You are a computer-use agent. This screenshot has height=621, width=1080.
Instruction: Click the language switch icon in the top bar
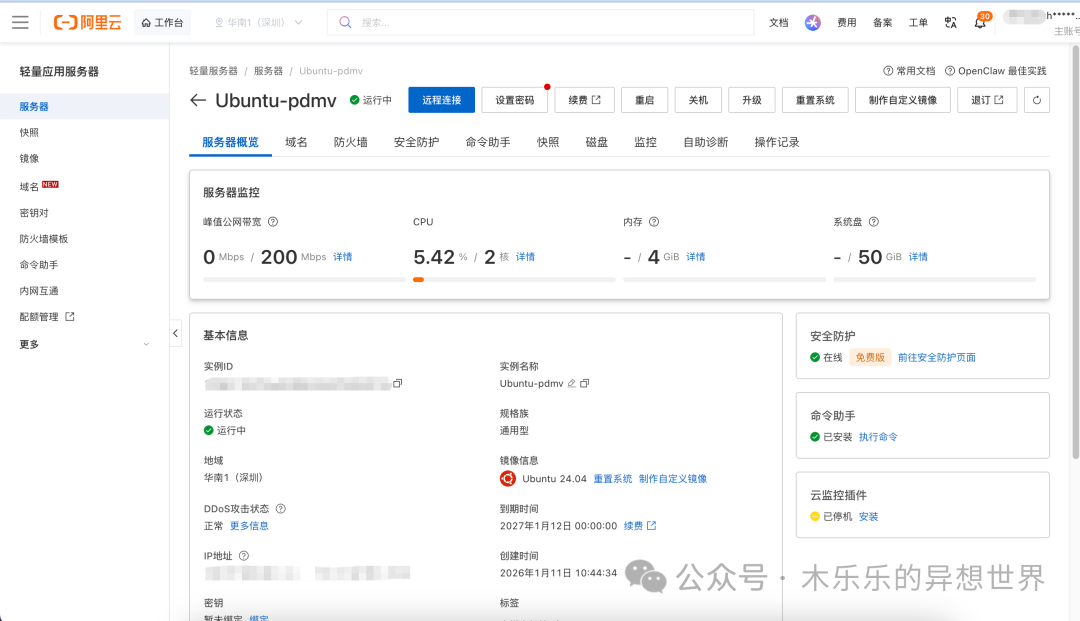coord(950,23)
